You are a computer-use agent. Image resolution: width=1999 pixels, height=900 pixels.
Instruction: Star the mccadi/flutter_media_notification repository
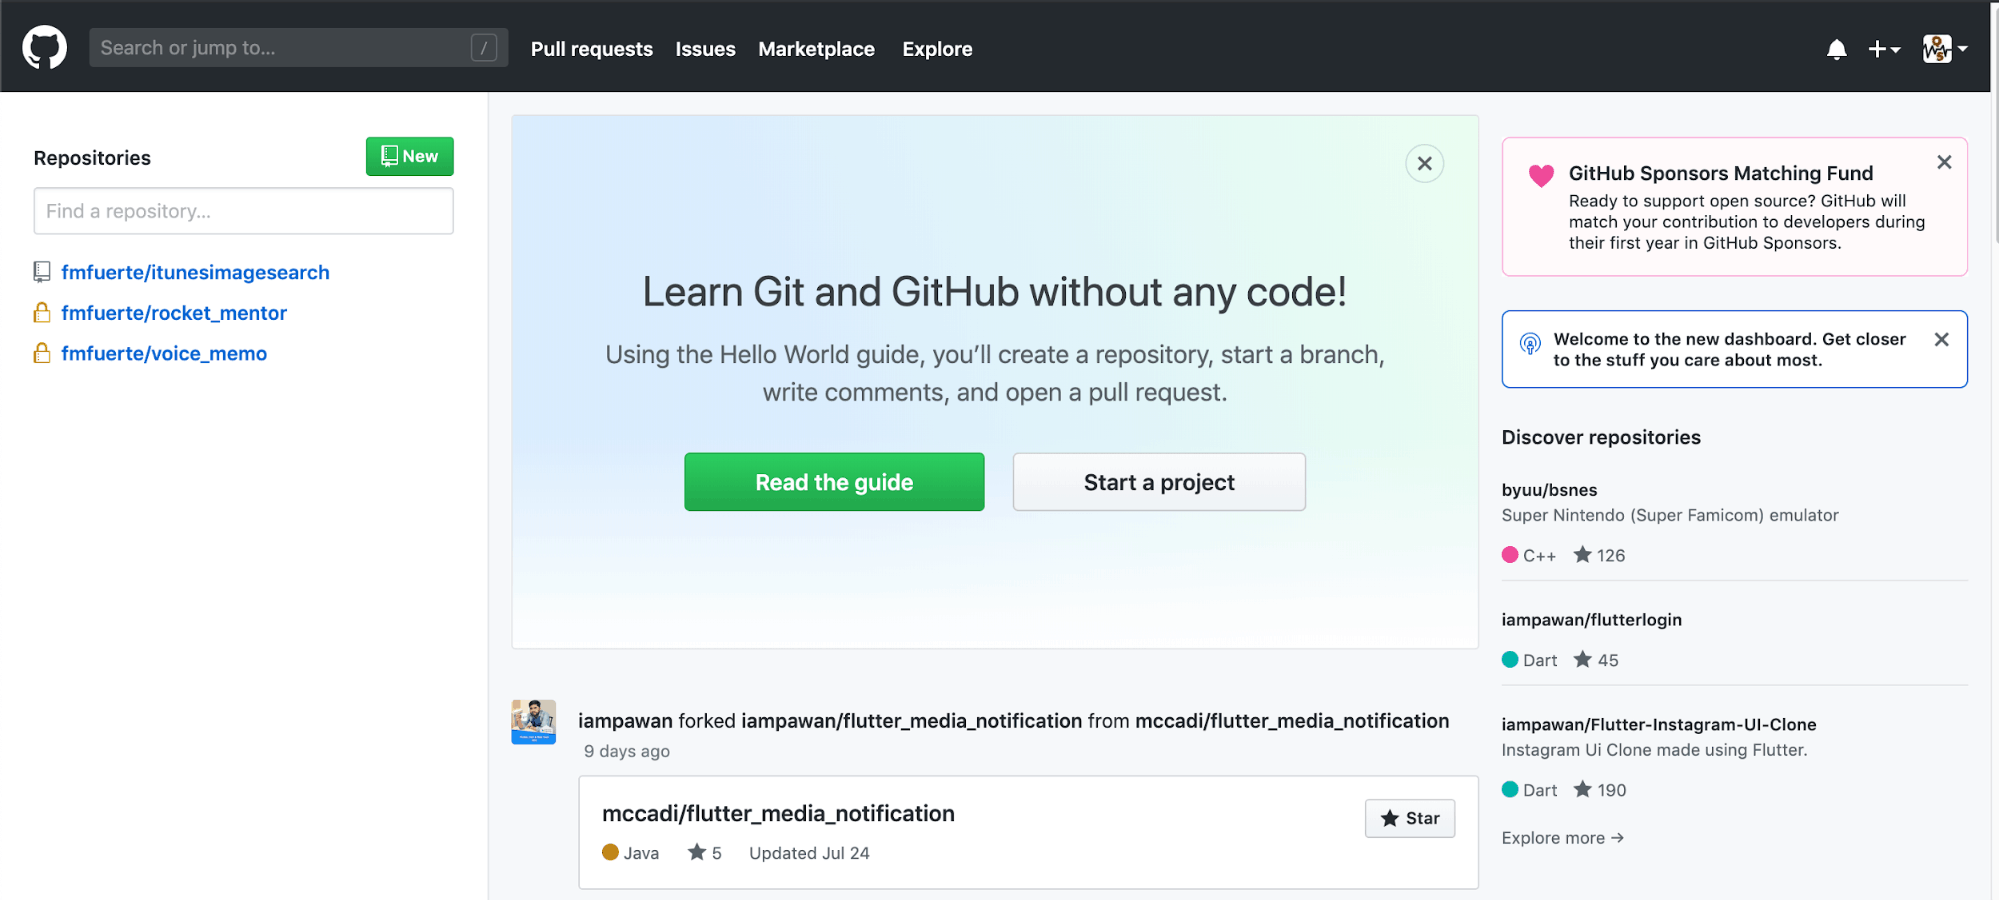[x=1410, y=818]
